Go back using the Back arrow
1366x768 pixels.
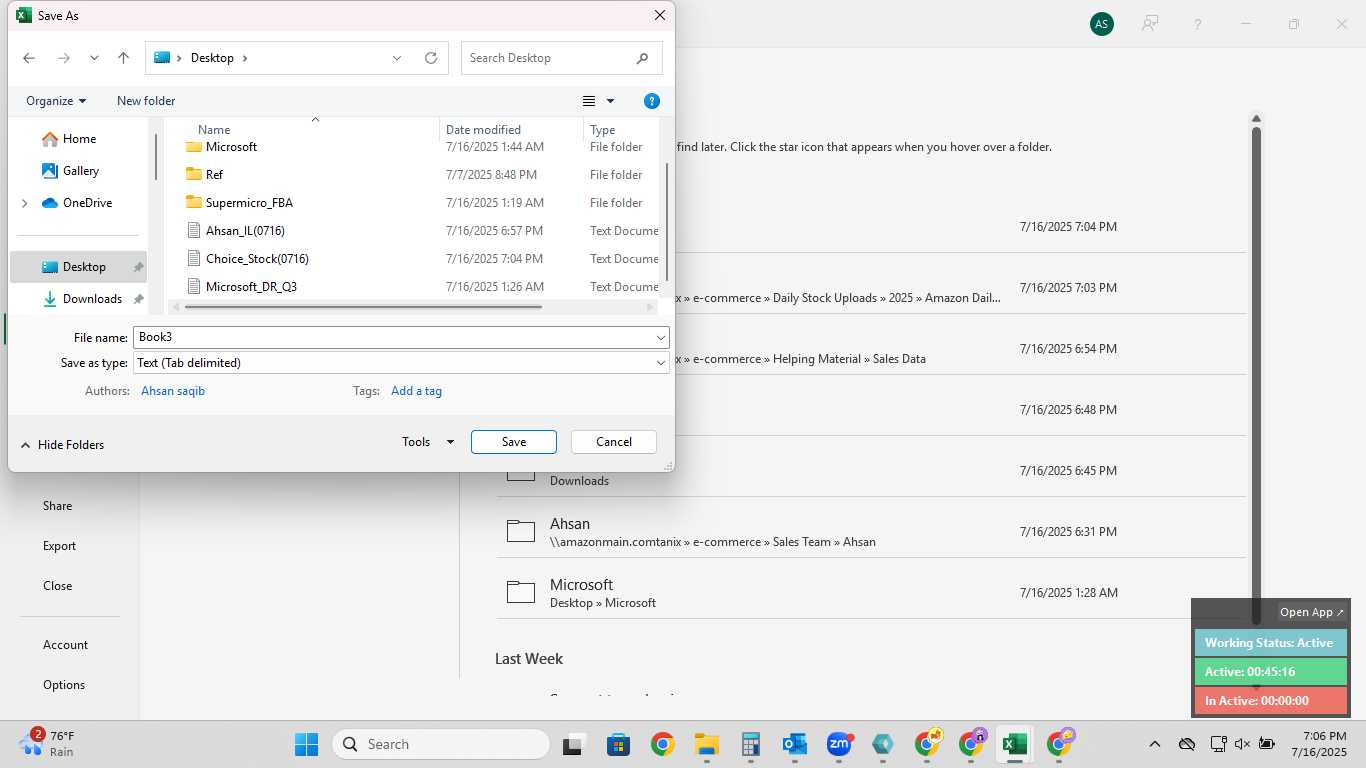pyautogui.click(x=29, y=58)
